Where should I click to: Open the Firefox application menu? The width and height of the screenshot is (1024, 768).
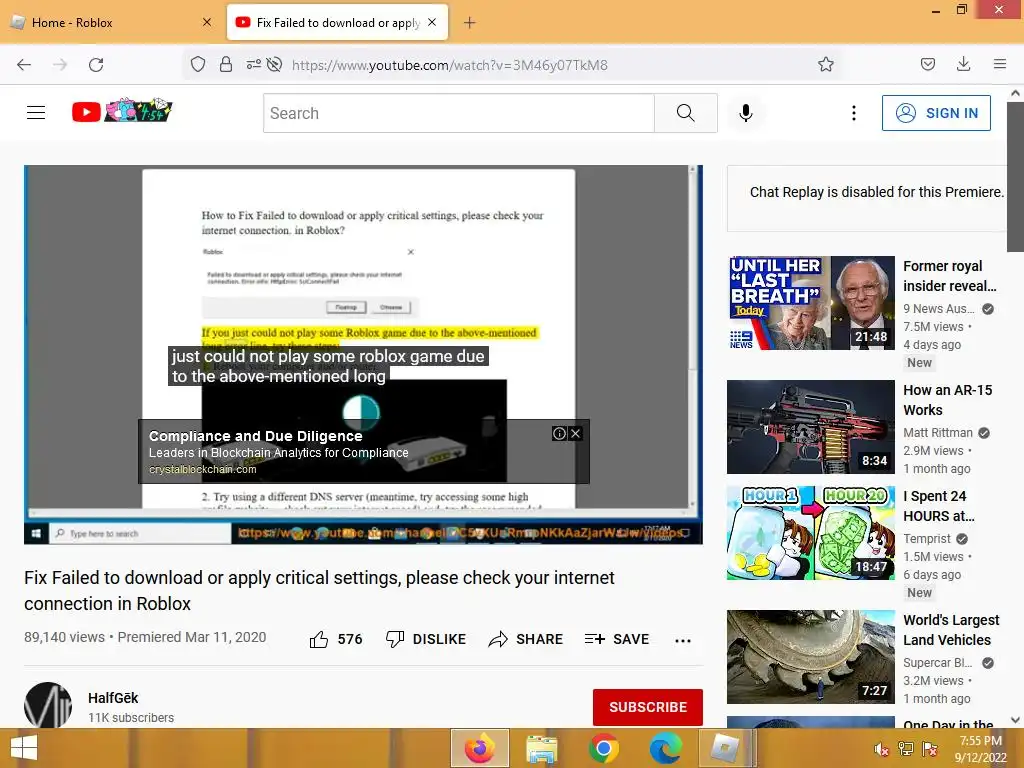pos(1000,64)
